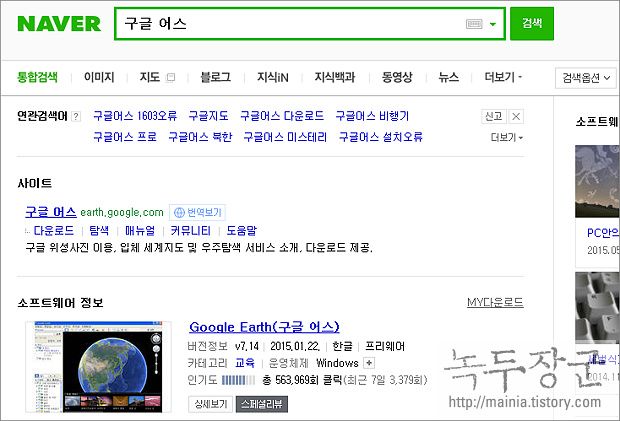
Task: Open related search 구글어스 1603오류
Action: 135,116
